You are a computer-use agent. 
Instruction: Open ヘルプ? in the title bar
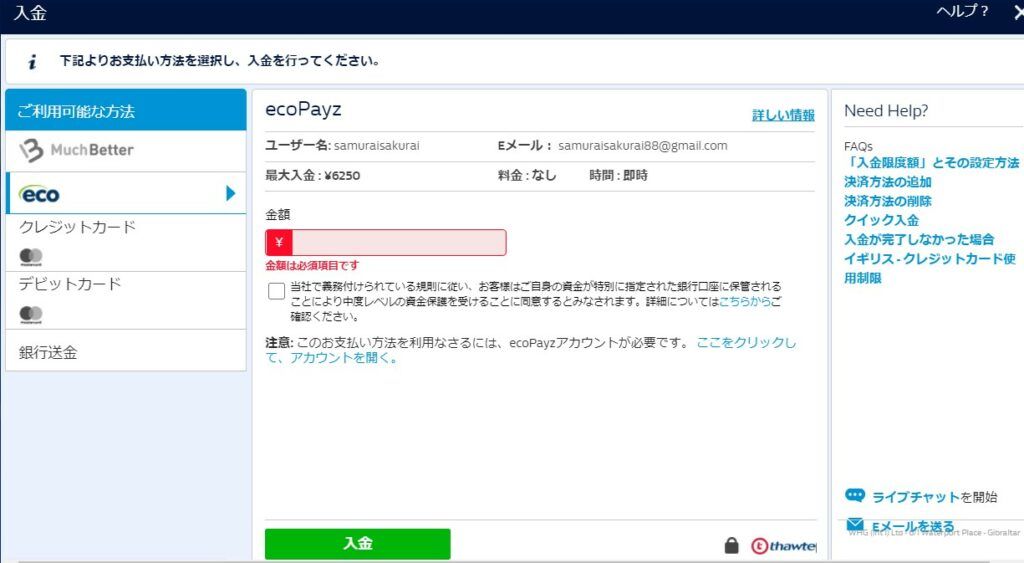coord(962,11)
